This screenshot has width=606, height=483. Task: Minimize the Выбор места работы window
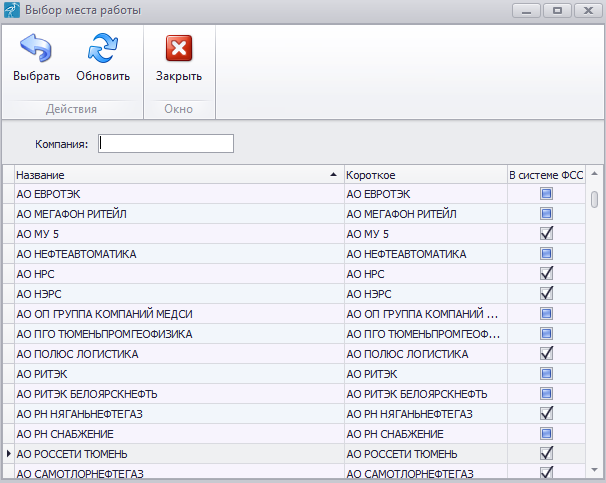pos(527,10)
